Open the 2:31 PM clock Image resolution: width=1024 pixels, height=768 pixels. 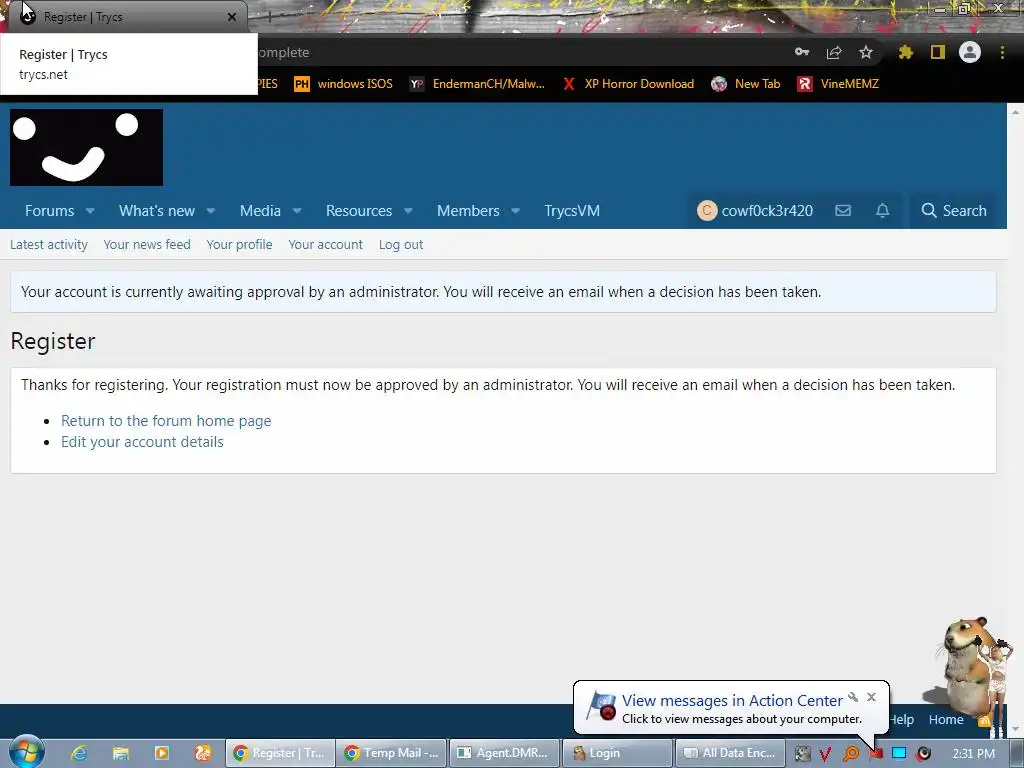coord(973,754)
